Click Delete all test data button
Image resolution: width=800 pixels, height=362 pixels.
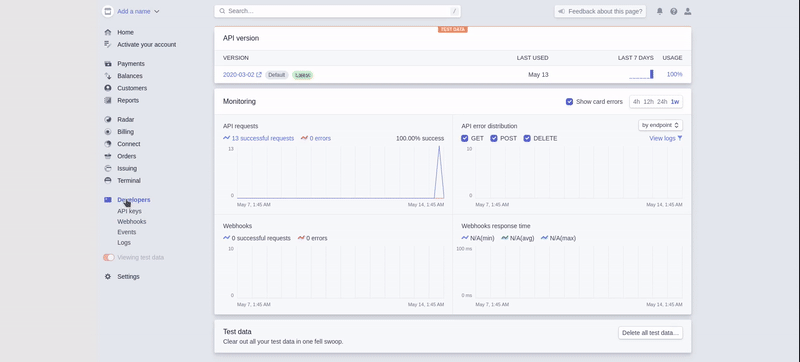[x=651, y=333]
